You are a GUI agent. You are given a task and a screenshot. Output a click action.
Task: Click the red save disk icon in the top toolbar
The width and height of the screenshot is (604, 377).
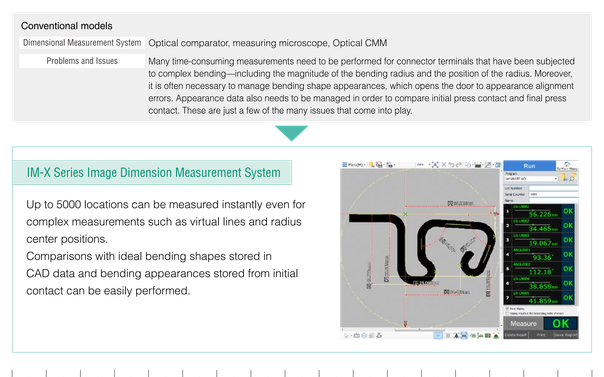click(379, 165)
